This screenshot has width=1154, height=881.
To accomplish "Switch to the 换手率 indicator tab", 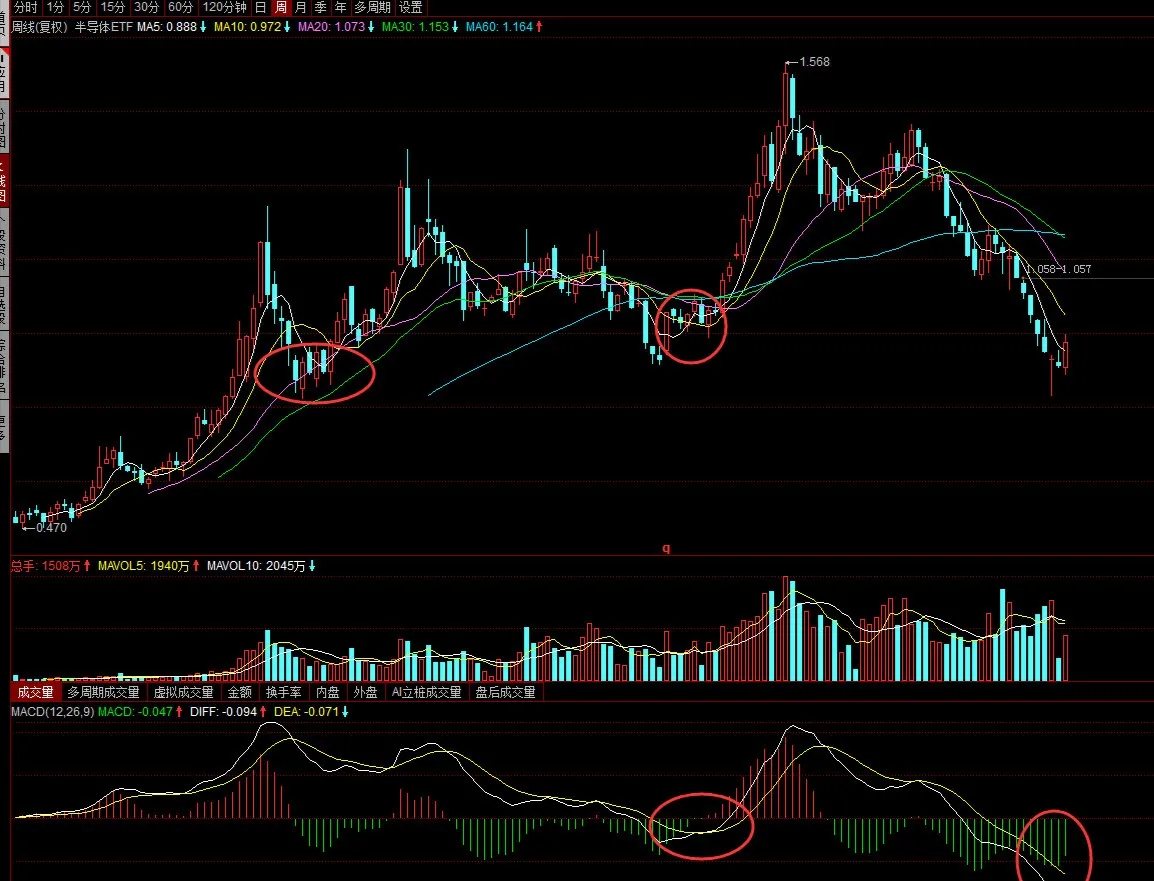I will pos(283,692).
